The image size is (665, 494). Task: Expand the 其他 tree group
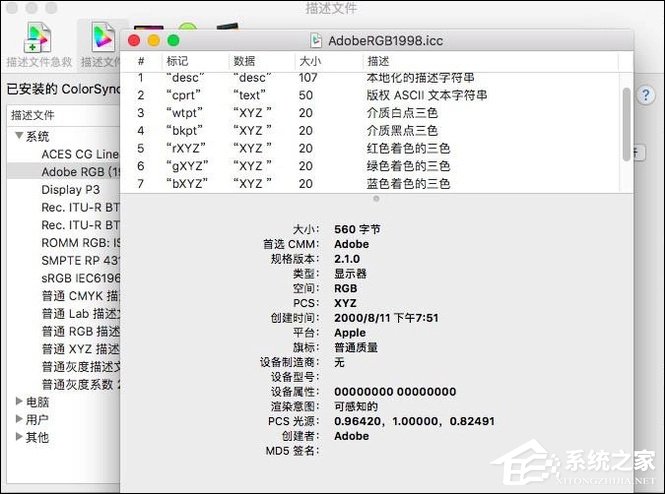[19, 437]
